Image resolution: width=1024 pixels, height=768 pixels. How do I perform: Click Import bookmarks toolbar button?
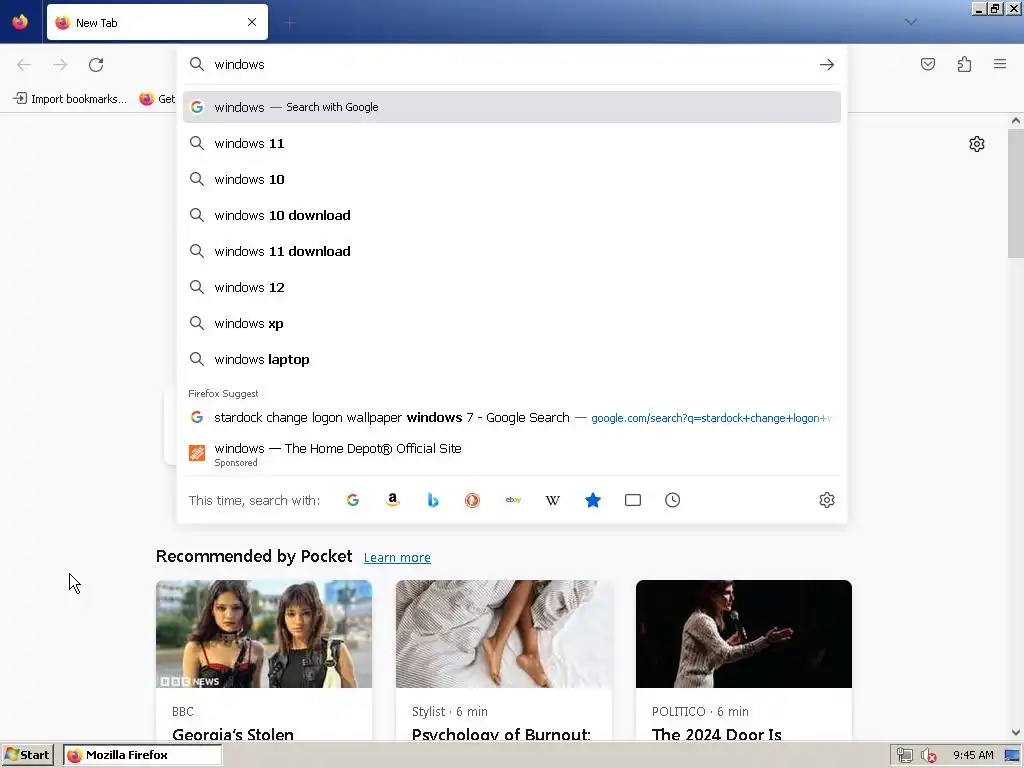[70, 99]
